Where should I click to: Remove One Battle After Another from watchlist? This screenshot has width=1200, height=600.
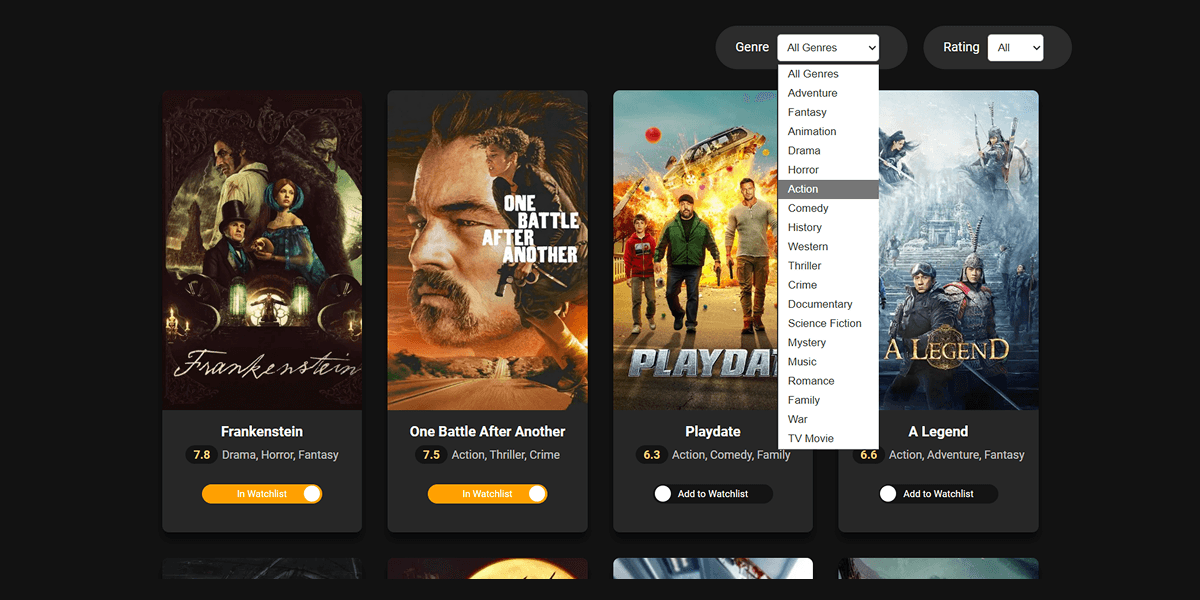tap(487, 494)
